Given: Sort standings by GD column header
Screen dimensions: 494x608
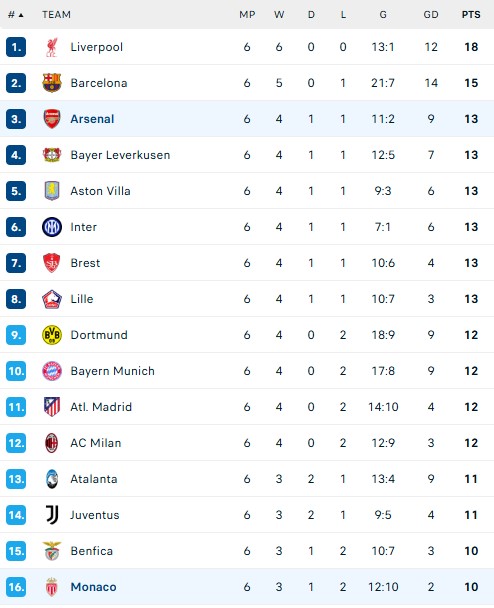Looking at the screenshot, I should (431, 15).
